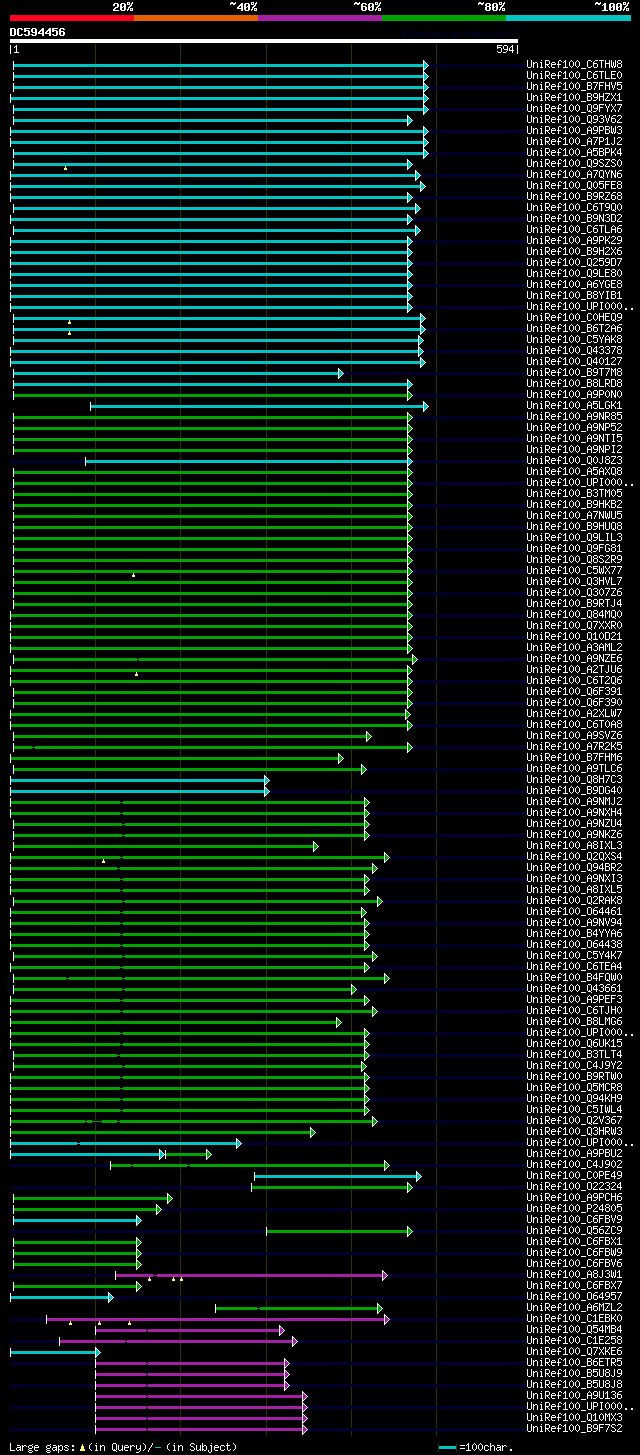Open hit UniRef100_C6THW8

[x=574, y=64]
